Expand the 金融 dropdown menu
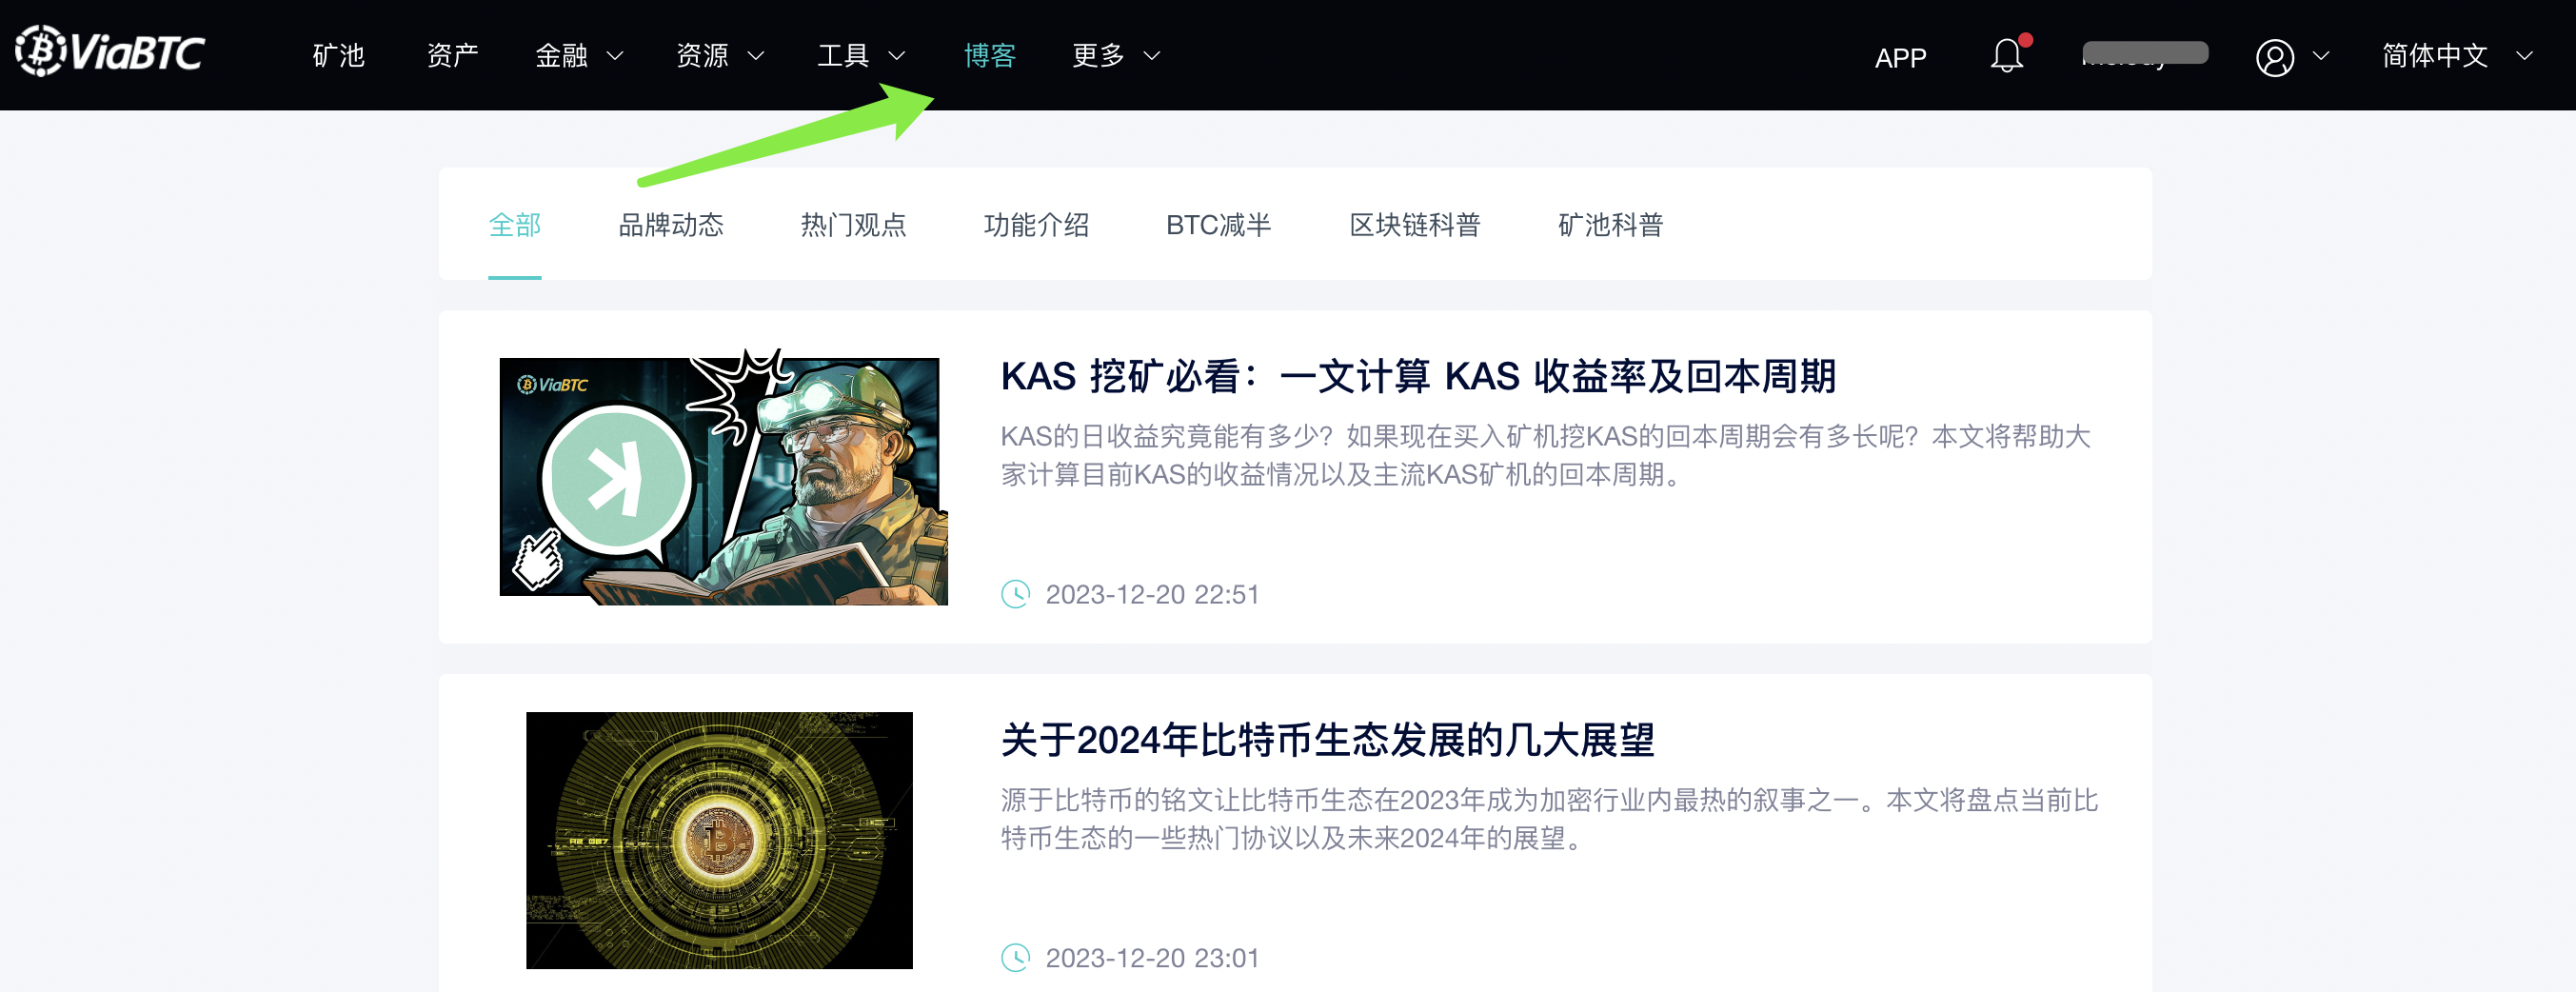Image resolution: width=2576 pixels, height=992 pixels. coord(580,55)
